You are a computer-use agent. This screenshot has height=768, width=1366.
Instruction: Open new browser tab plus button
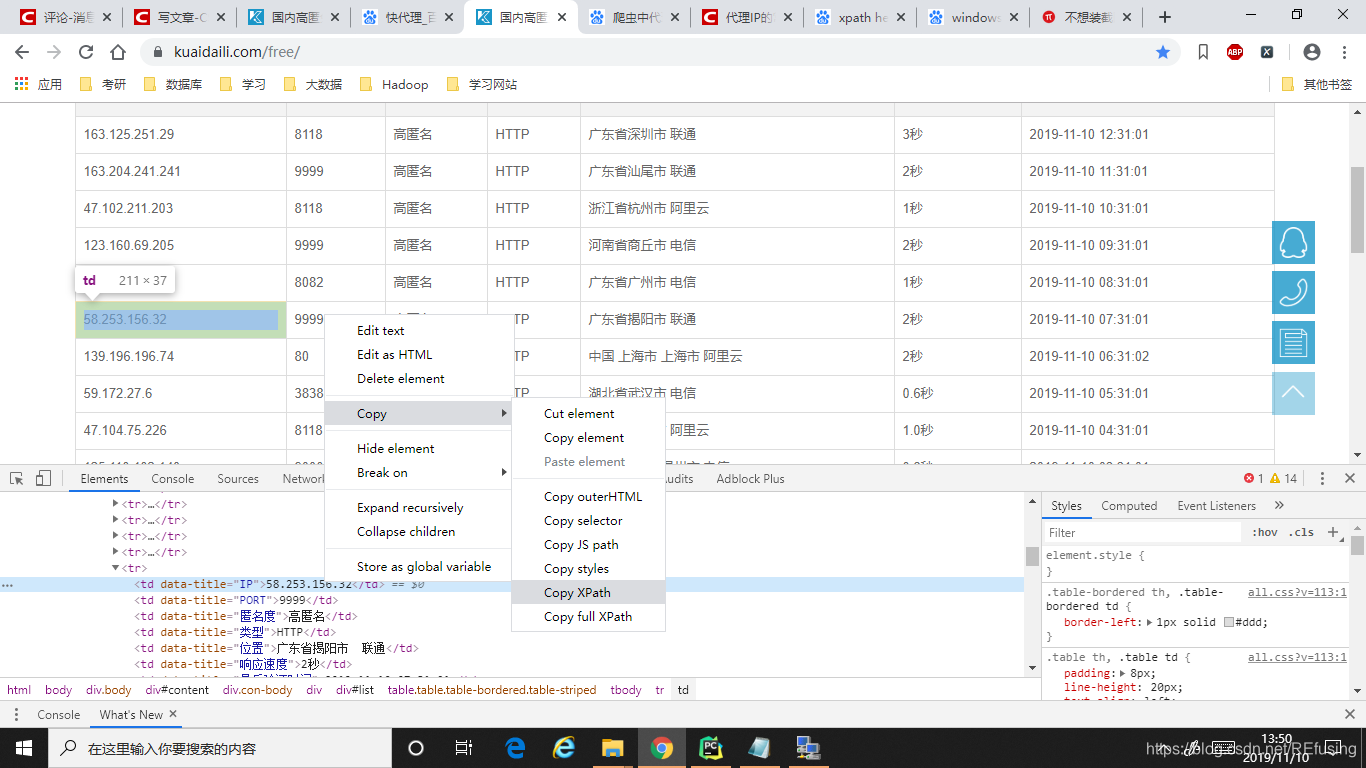(x=1165, y=17)
